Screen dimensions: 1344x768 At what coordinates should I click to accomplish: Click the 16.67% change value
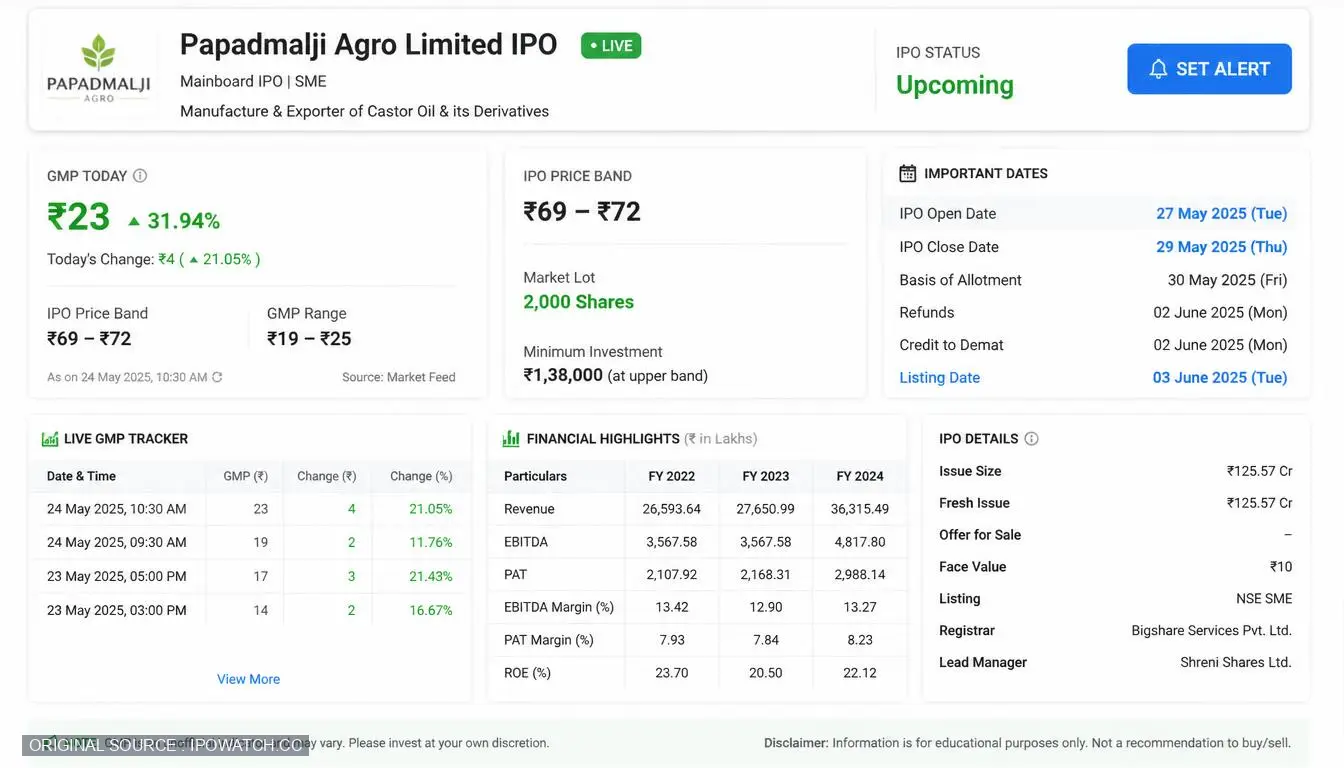431,610
